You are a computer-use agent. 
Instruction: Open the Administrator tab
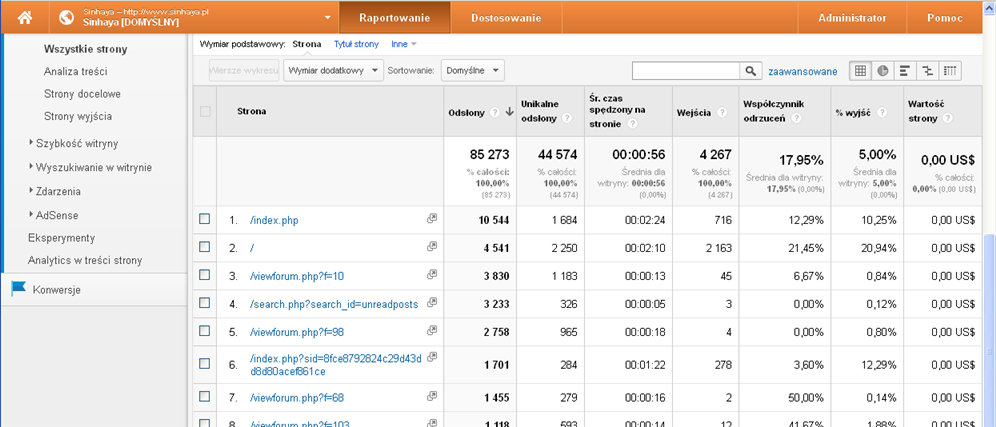point(852,18)
